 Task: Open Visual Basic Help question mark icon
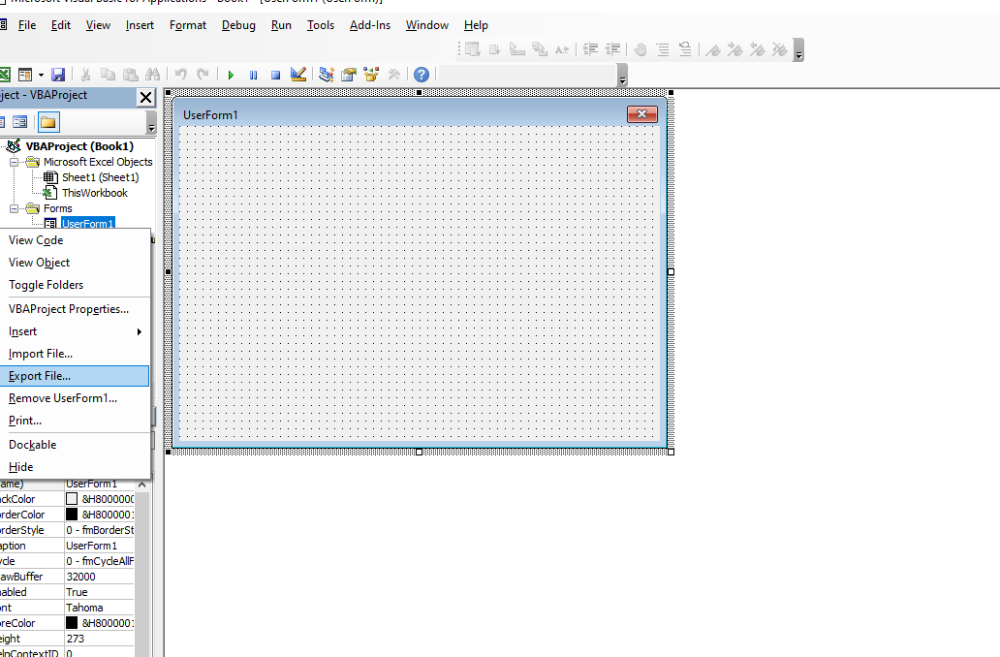(421, 75)
